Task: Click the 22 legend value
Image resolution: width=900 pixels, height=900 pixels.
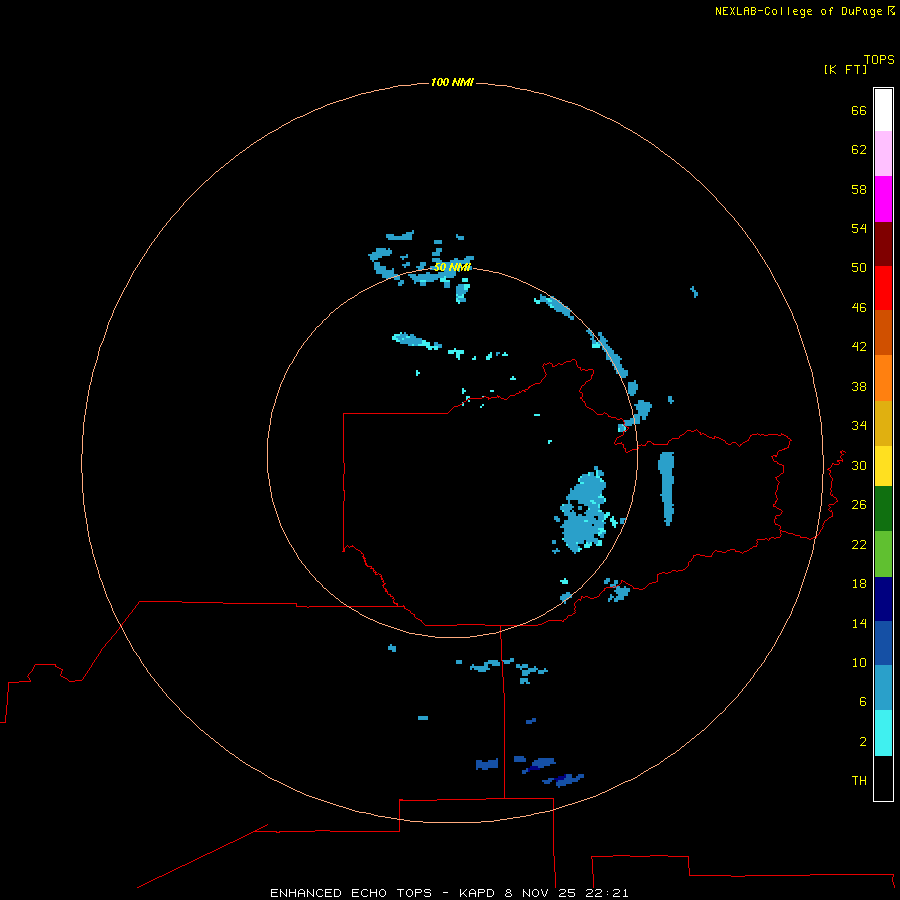Action: tap(859, 544)
